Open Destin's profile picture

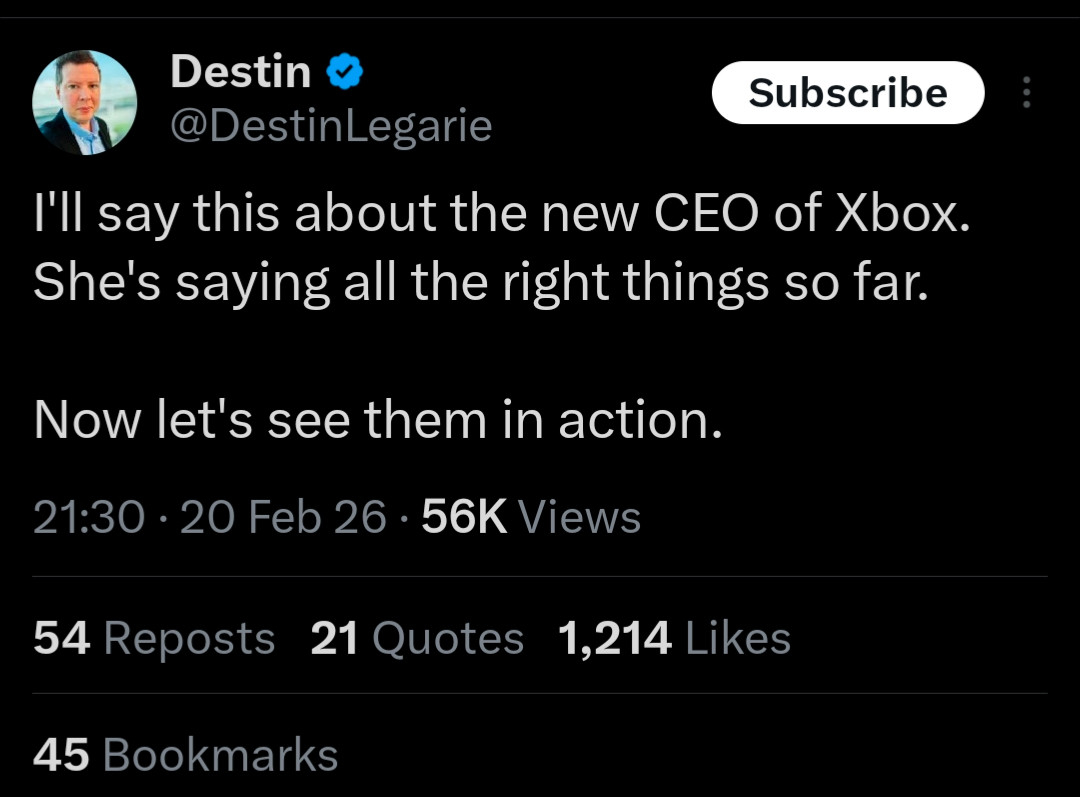(x=84, y=103)
